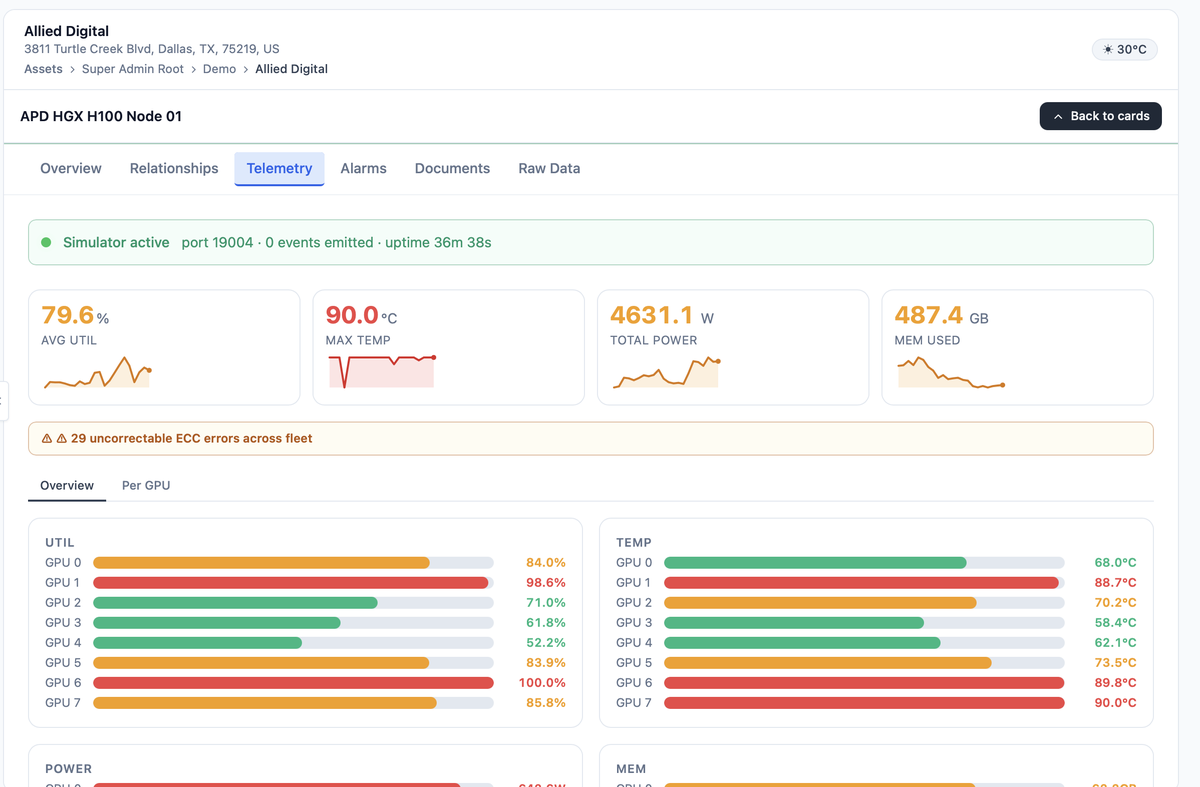Click the Back to cards button
Viewport: 1200px width, 787px height.
click(x=1101, y=116)
